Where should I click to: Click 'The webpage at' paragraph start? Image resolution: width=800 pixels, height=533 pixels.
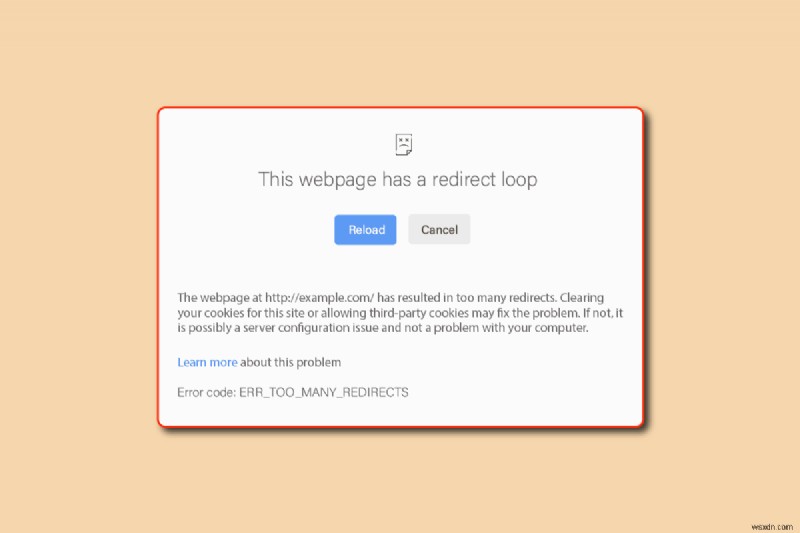tap(219, 298)
